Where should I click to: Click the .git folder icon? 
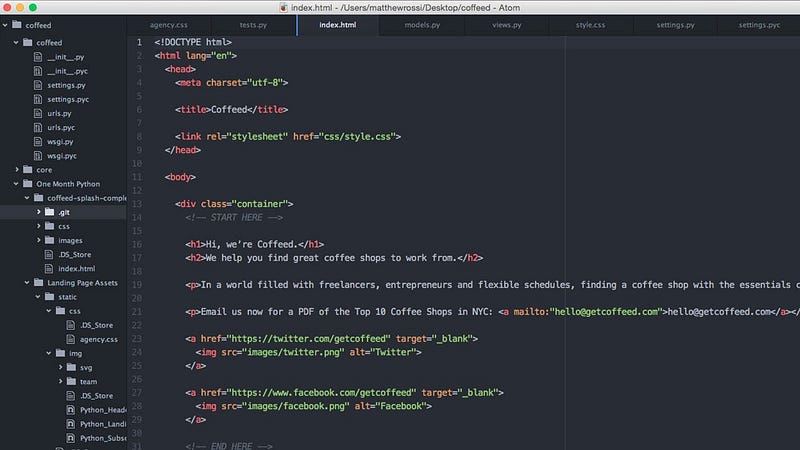(x=49, y=212)
